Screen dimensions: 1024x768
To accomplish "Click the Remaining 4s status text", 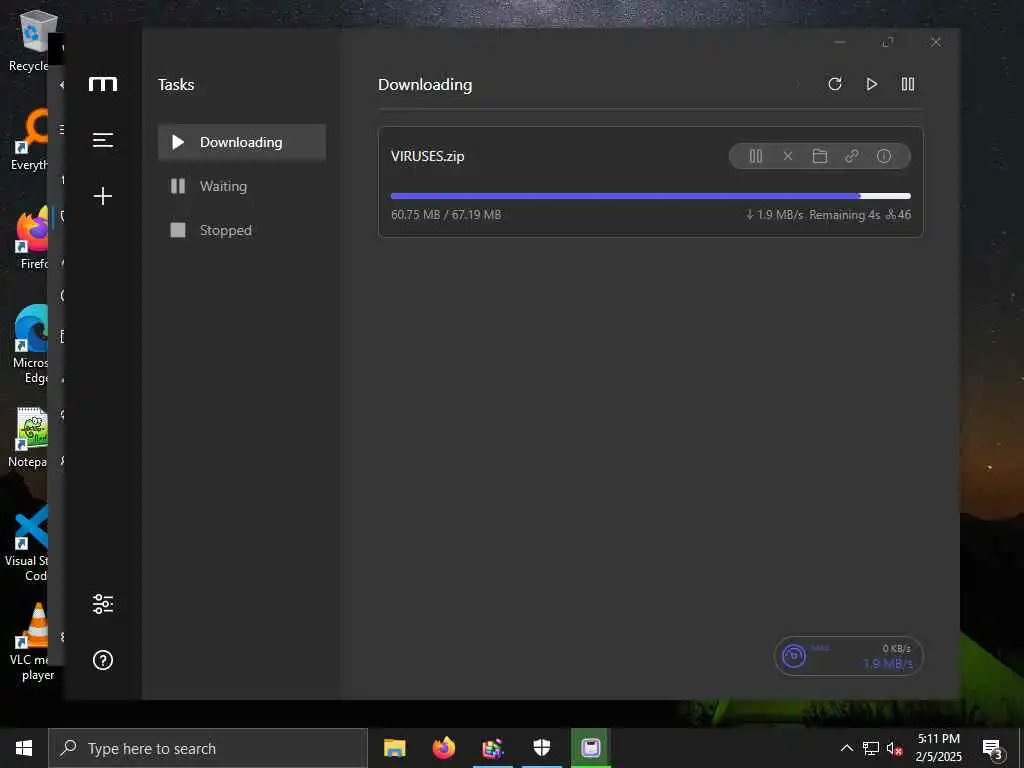I will click(x=844, y=215).
